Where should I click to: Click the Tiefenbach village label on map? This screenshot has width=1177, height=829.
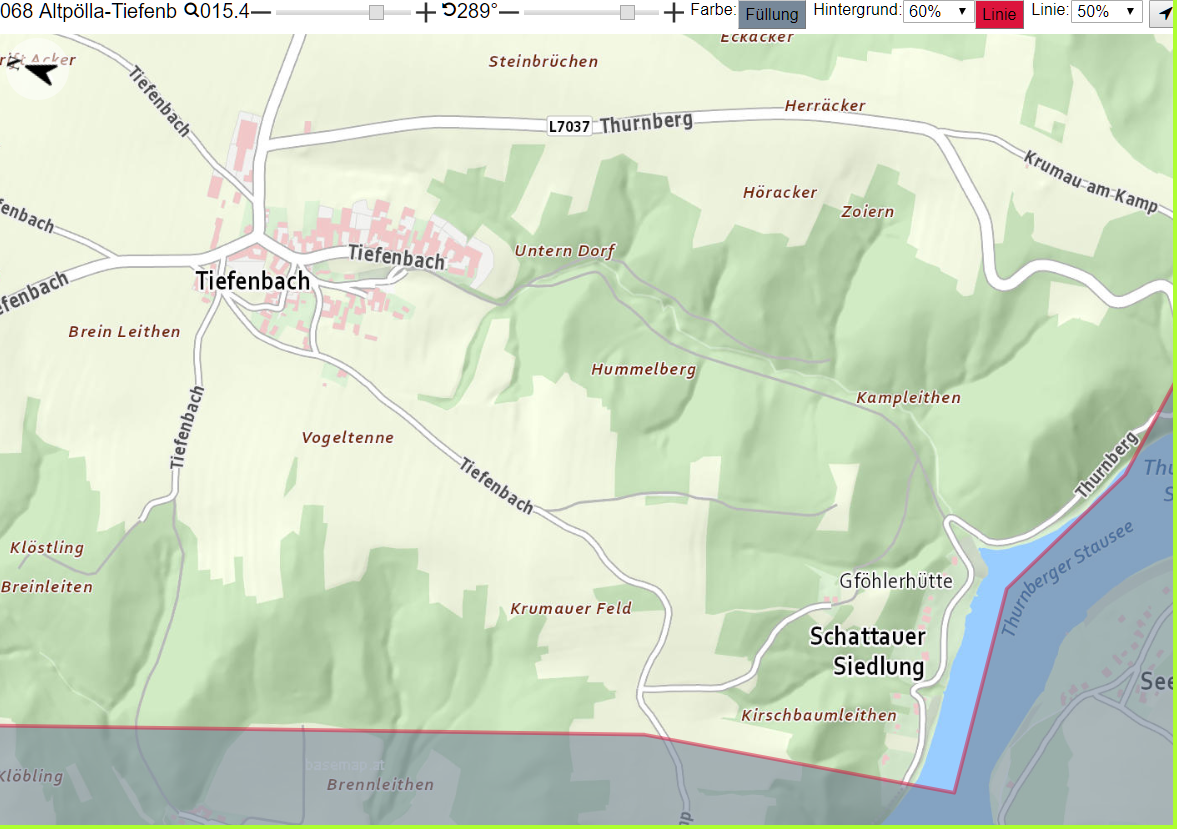253,281
